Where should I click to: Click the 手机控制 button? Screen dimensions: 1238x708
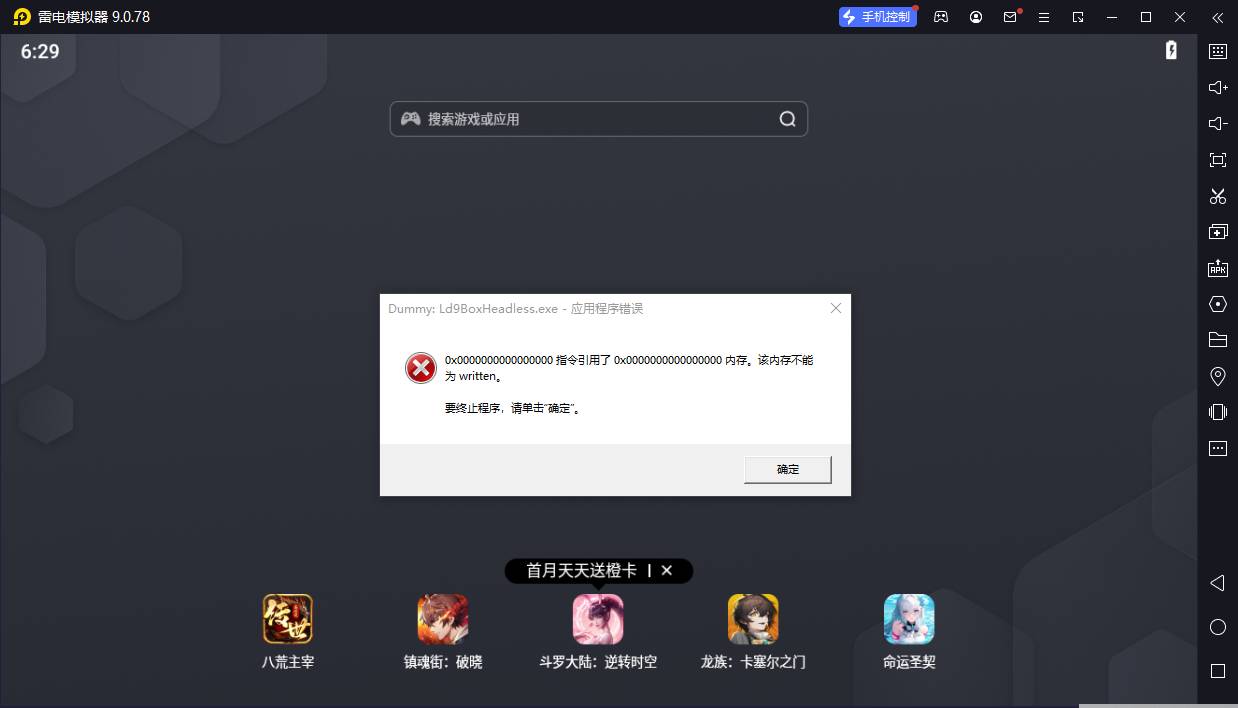pyautogui.click(x=878, y=17)
